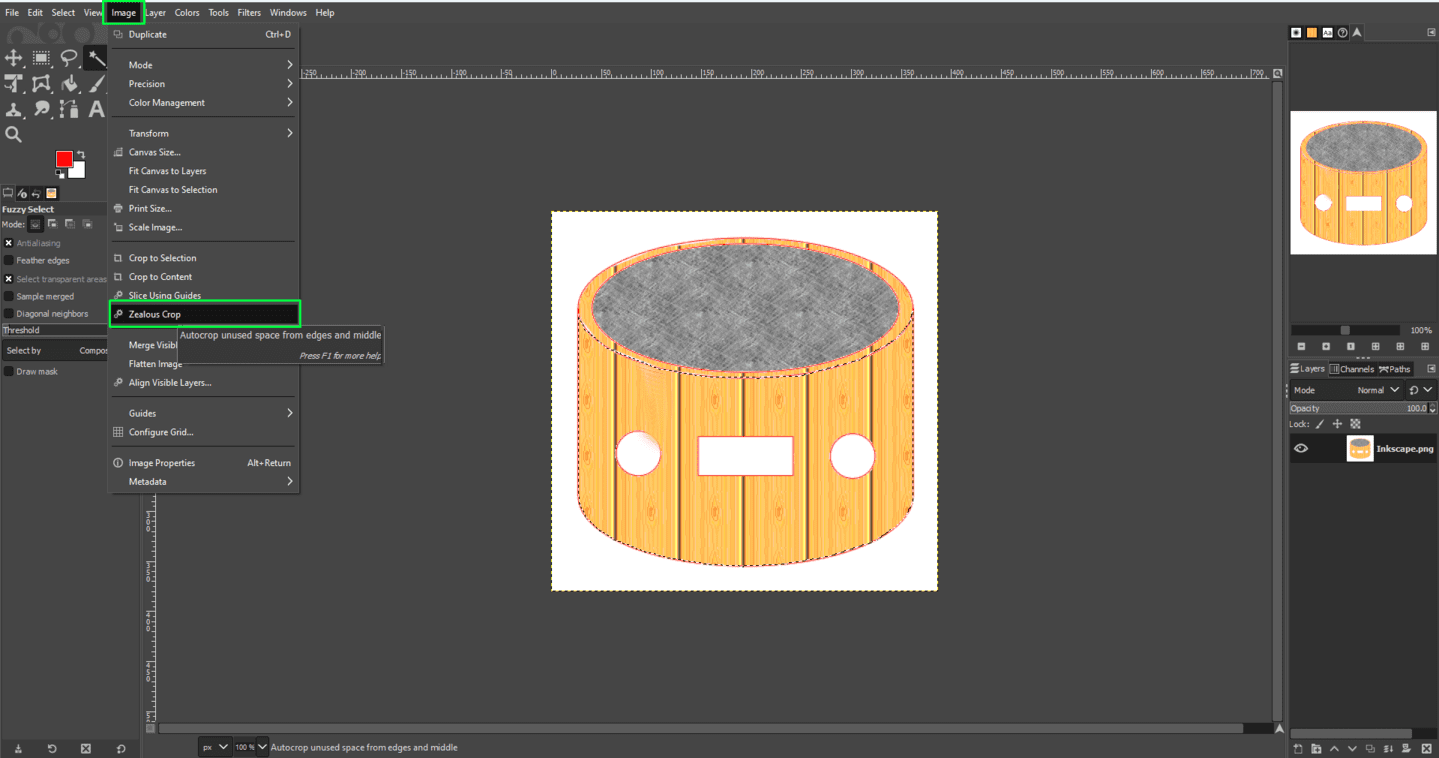Open the Patterns dock tab
Screen dimensions: 1439x758
point(1312,32)
